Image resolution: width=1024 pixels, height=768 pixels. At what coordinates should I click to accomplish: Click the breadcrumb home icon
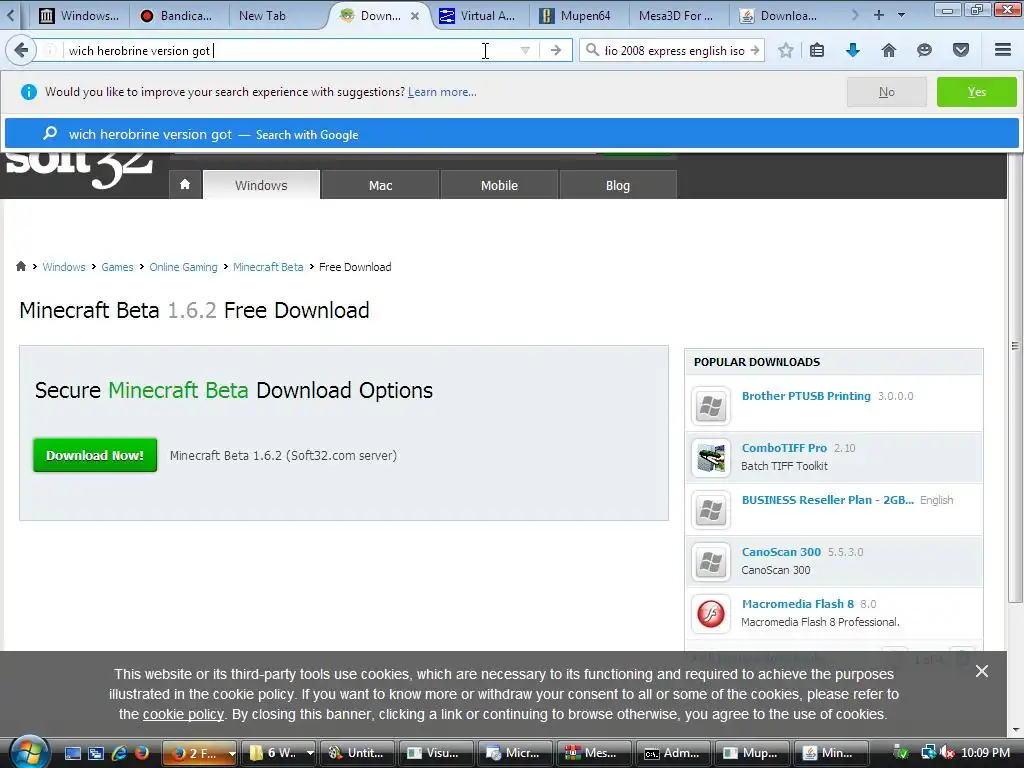pos(21,266)
